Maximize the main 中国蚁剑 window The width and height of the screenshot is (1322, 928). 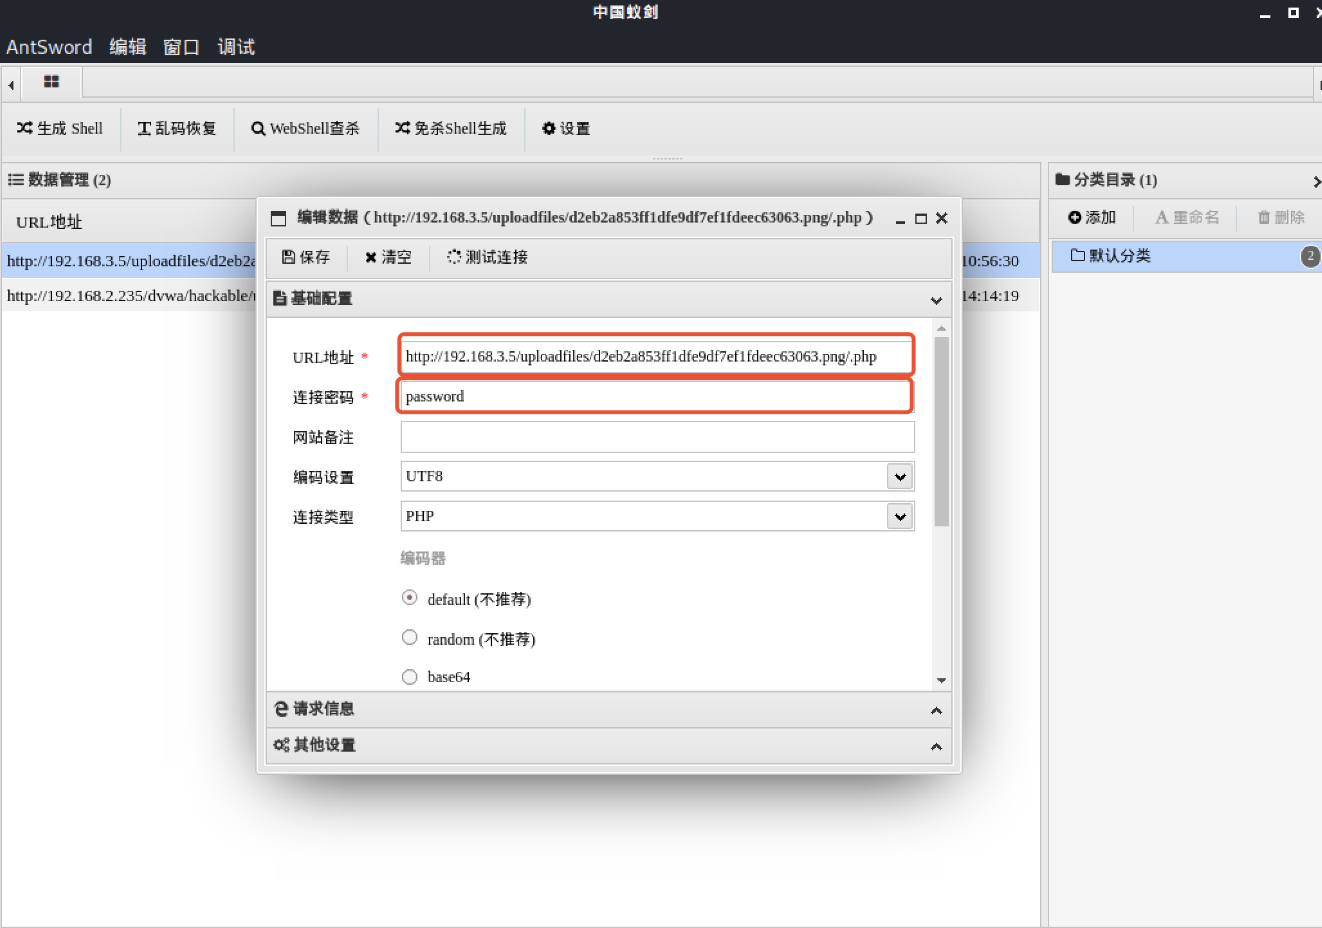1293,13
